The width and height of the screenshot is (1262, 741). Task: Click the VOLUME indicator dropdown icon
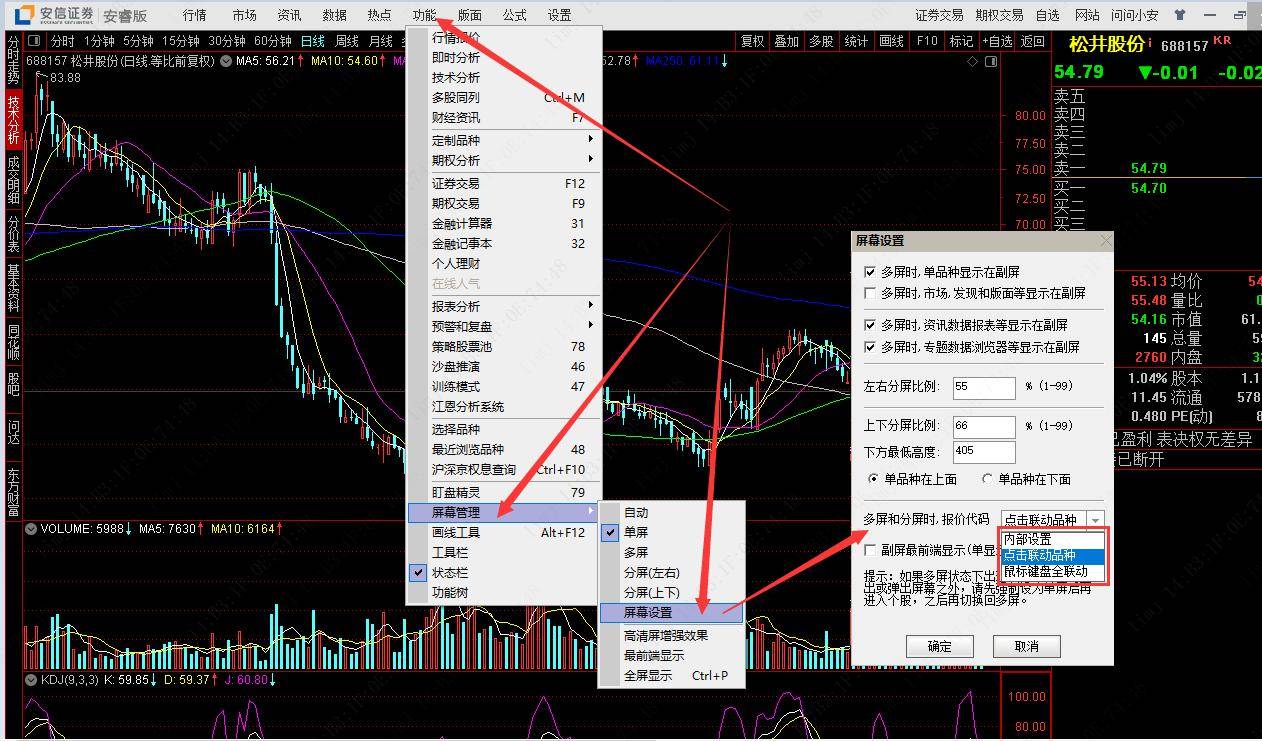[x=33, y=528]
